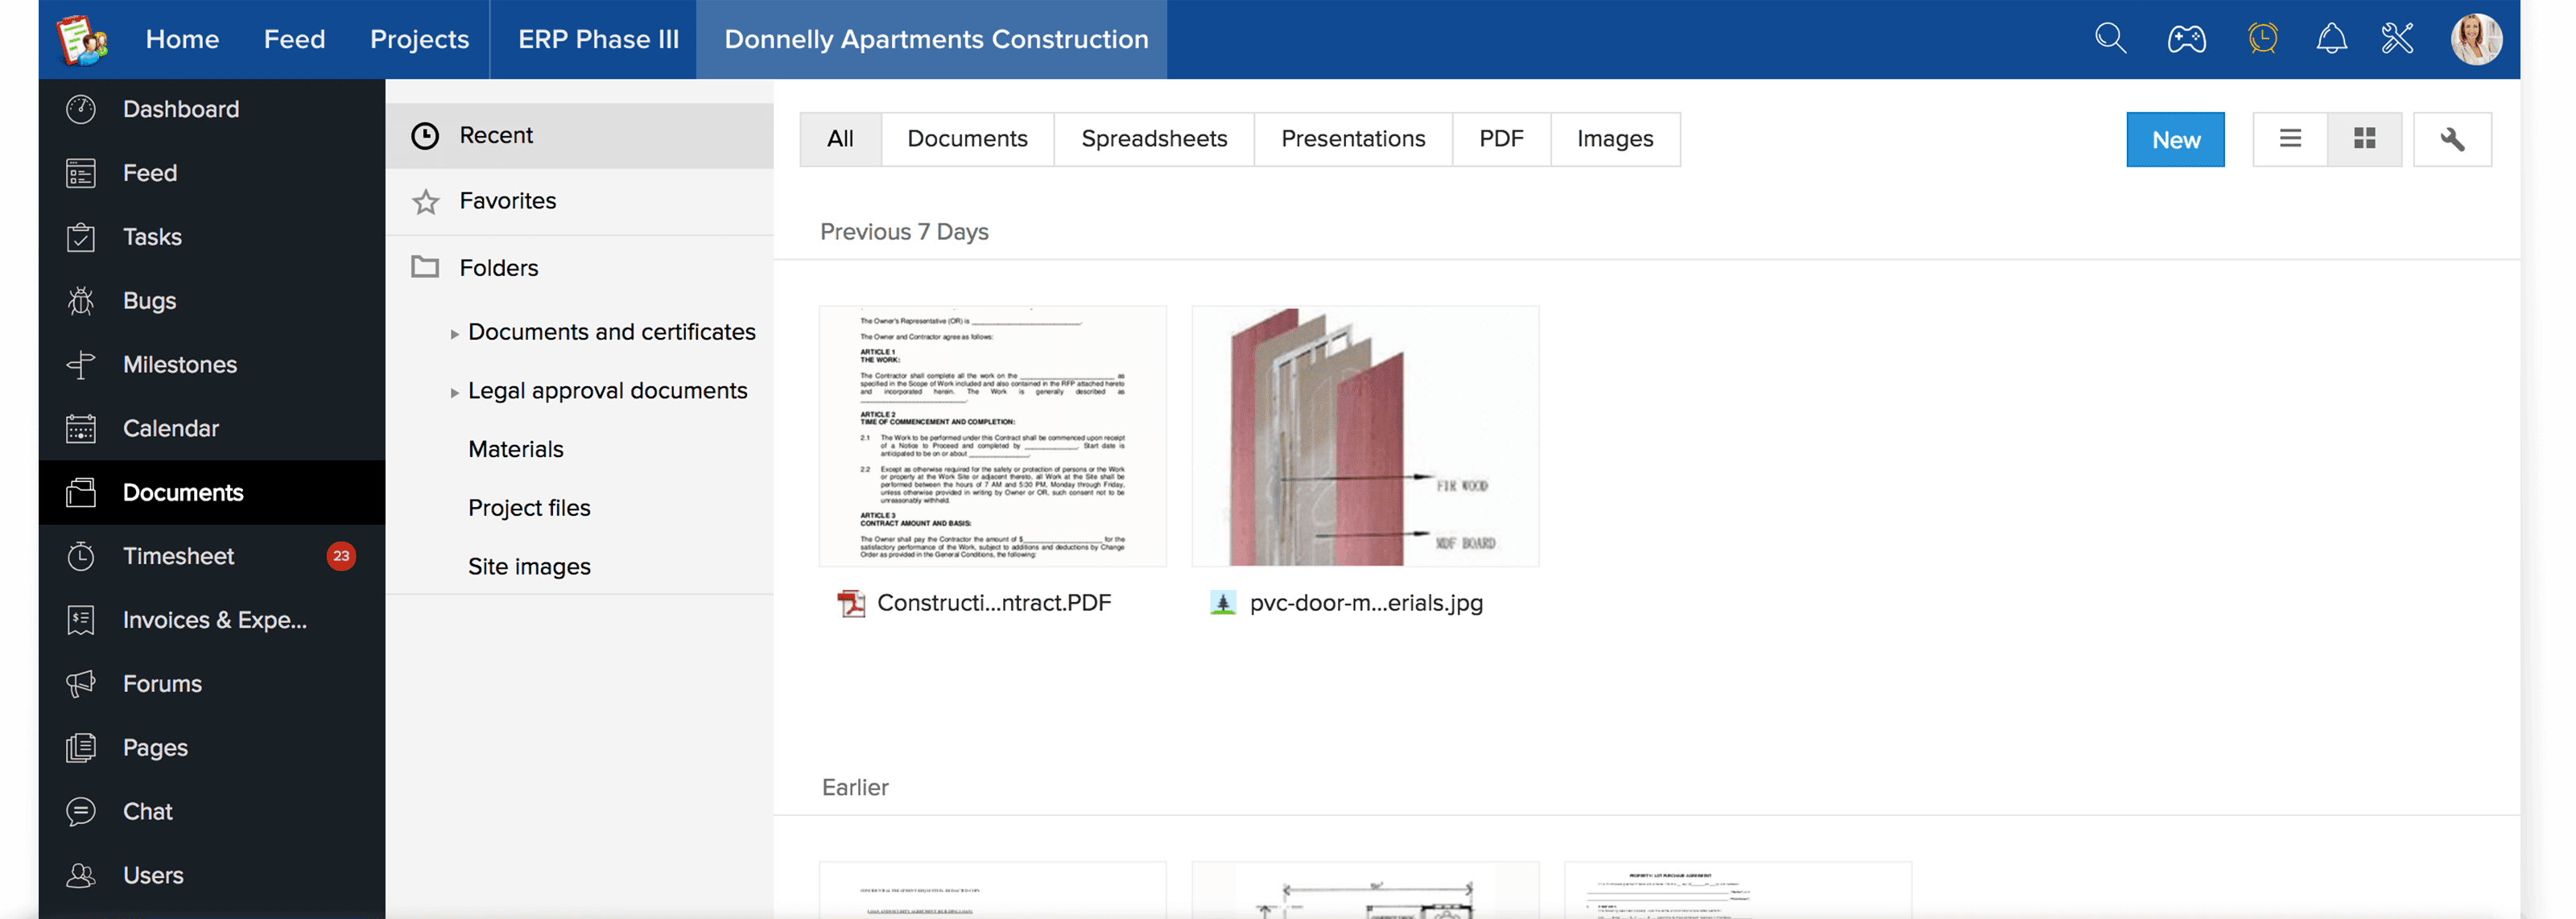The height and width of the screenshot is (919, 2576).
Task: Click the New button to create a document
Action: click(x=2175, y=139)
